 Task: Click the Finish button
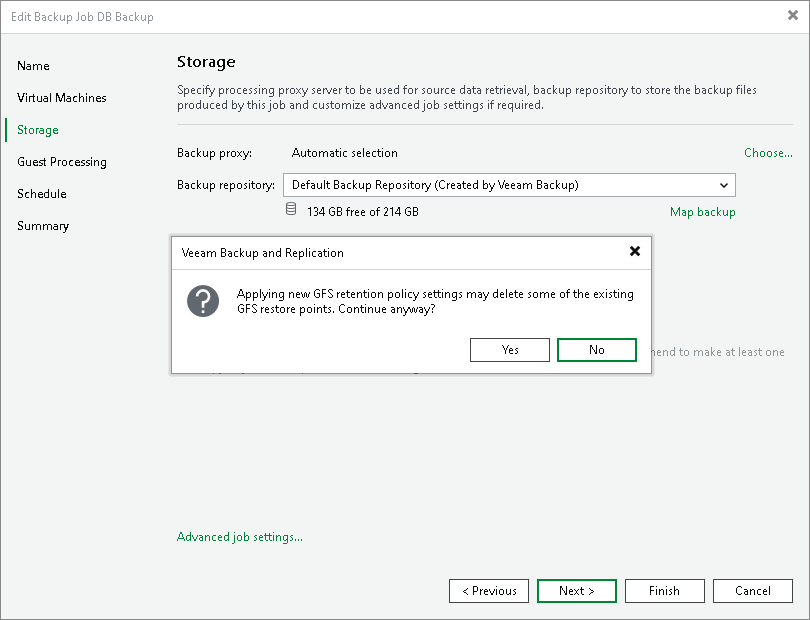[x=664, y=591]
